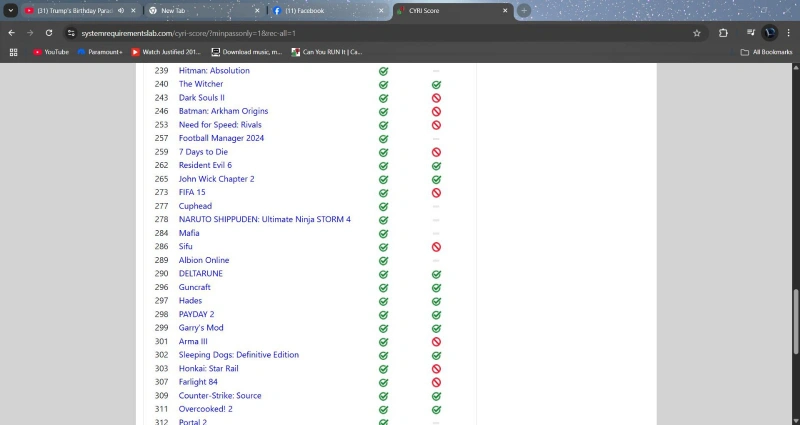Open The Witcher game link
This screenshot has height=425, width=800.
[x=201, y=84]
